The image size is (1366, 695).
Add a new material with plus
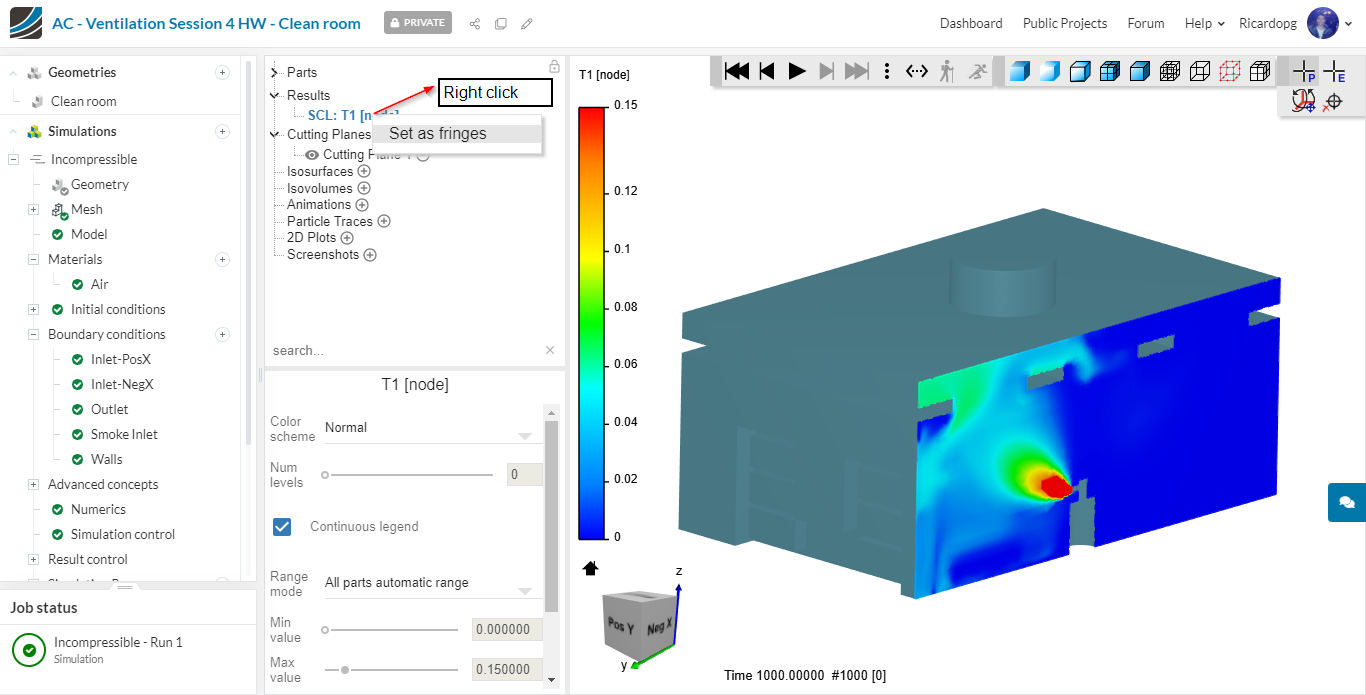click(223, 259)
